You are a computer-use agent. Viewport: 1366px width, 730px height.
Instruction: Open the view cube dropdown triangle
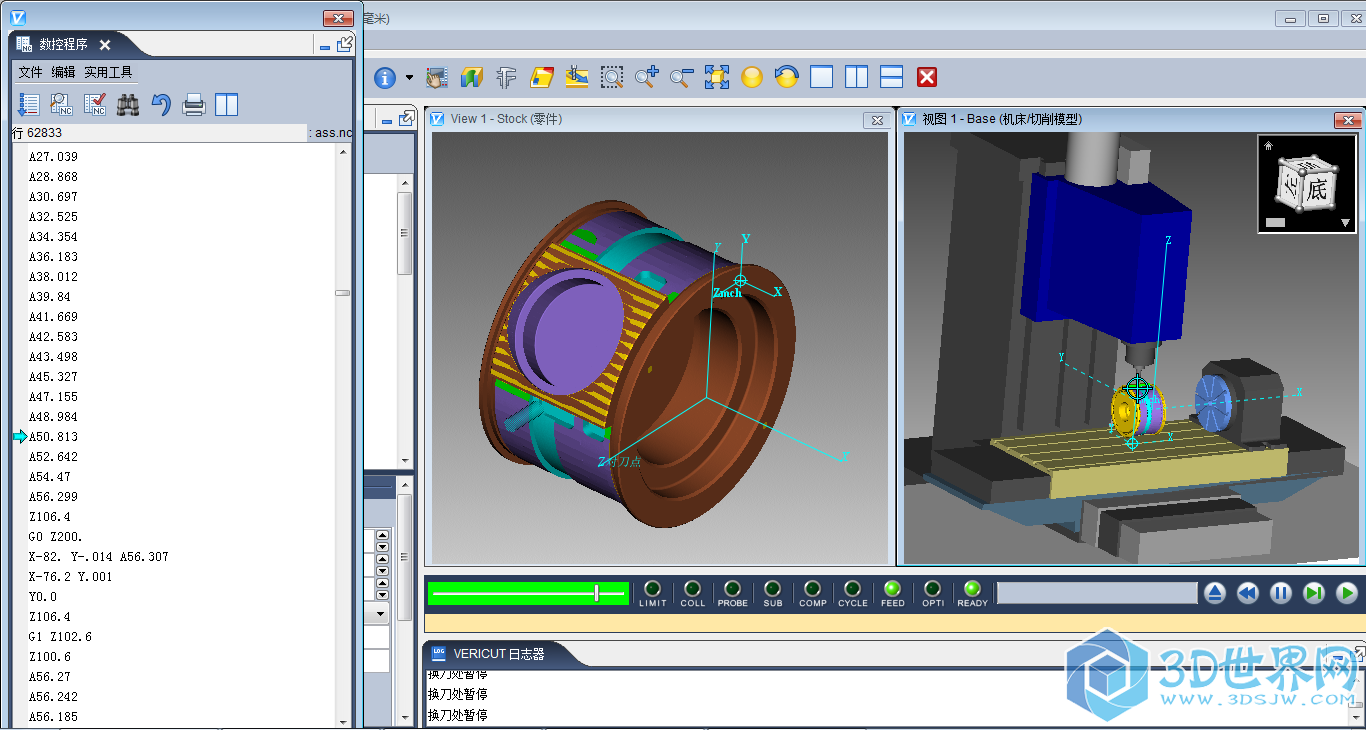1345,223
